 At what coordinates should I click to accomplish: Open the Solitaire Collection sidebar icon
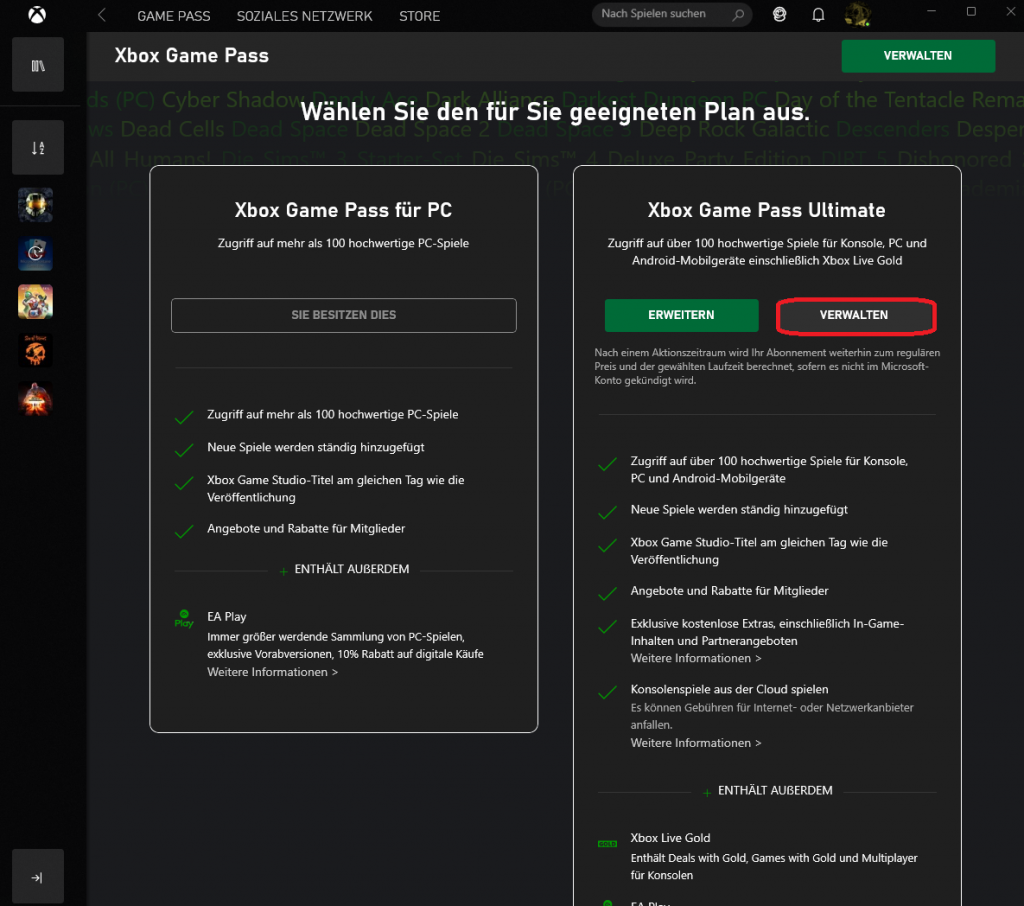pyautogui.click(x=36, y=253)
